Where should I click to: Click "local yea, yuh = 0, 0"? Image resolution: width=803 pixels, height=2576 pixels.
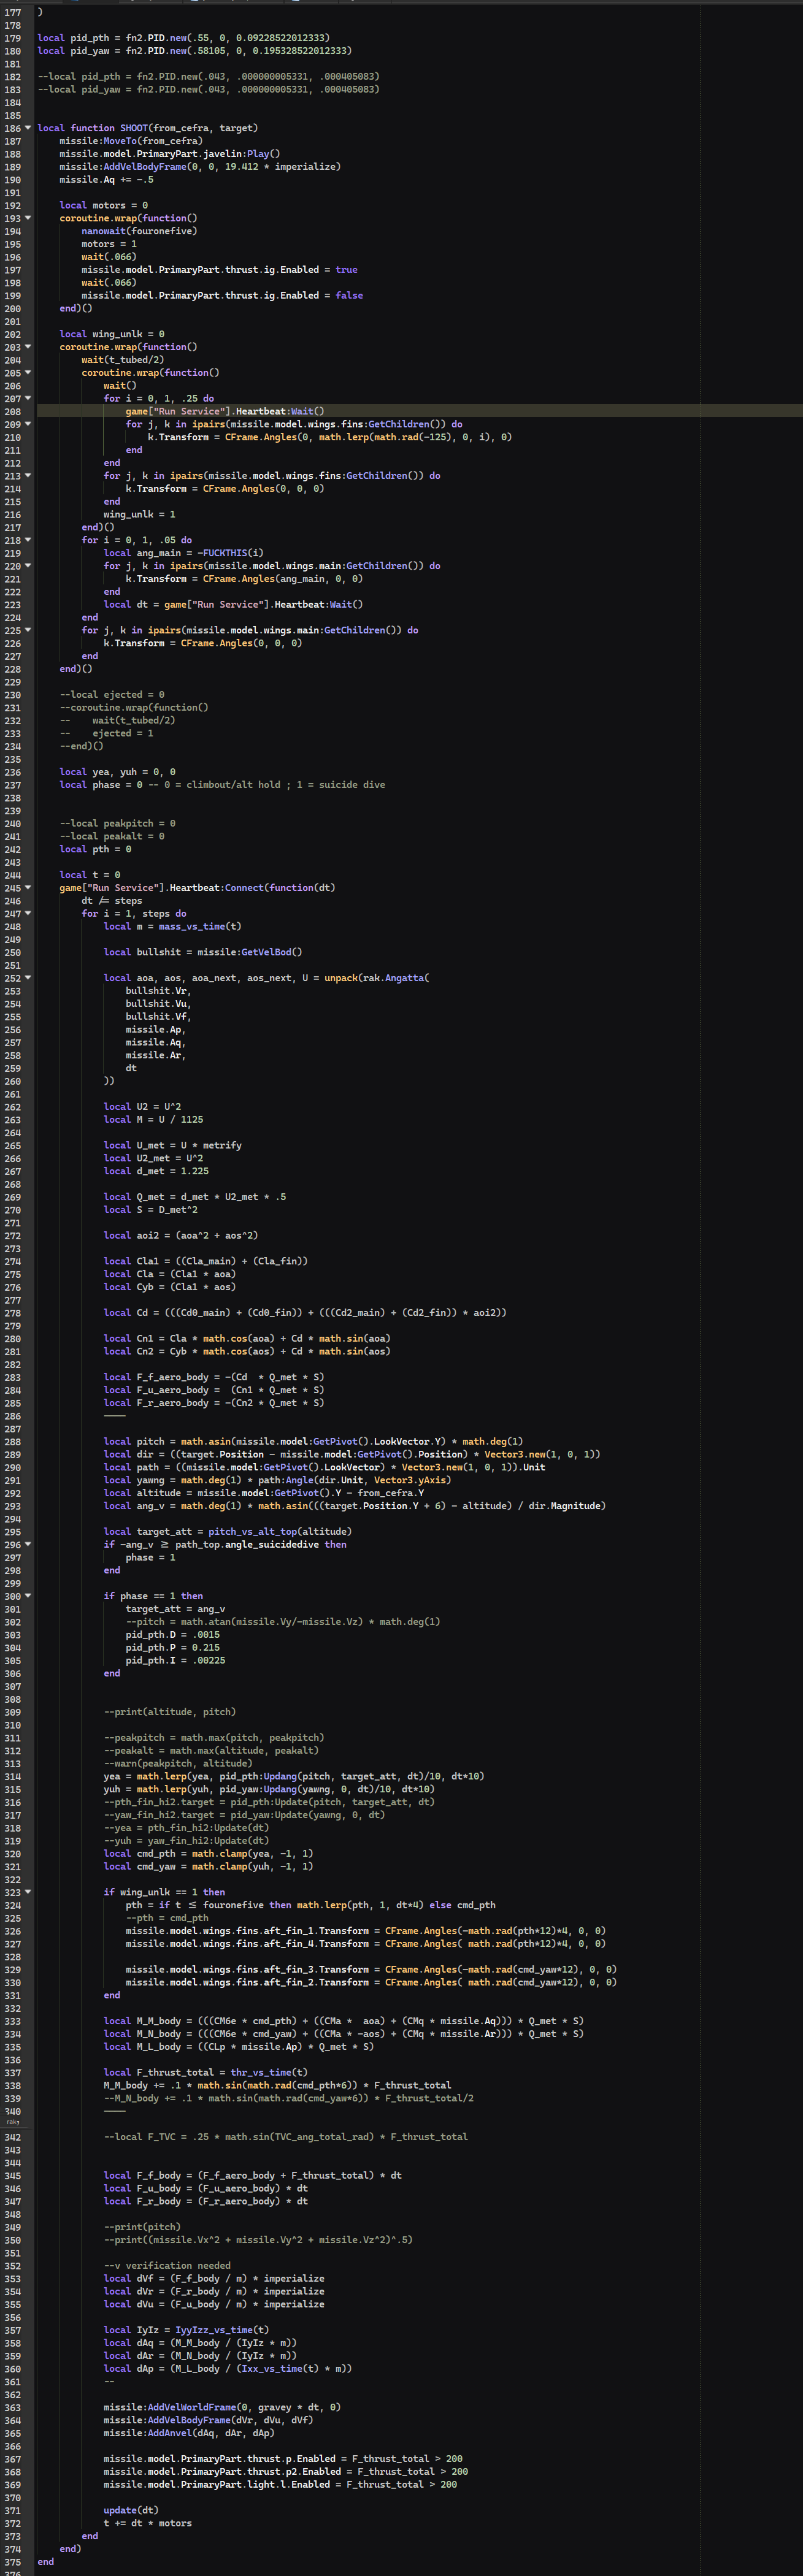117,772
